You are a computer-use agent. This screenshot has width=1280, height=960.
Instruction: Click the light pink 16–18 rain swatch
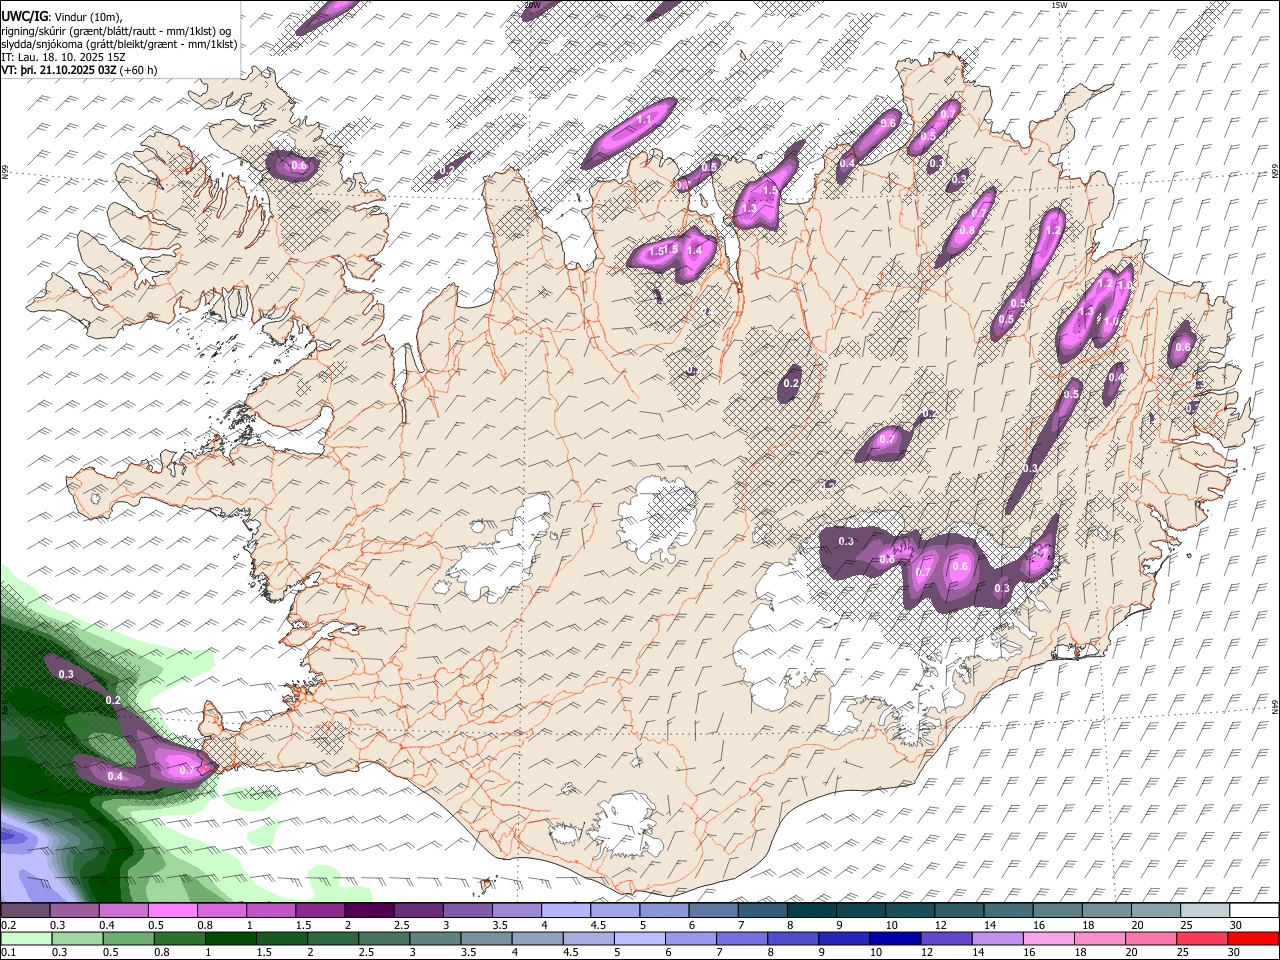1048,938
